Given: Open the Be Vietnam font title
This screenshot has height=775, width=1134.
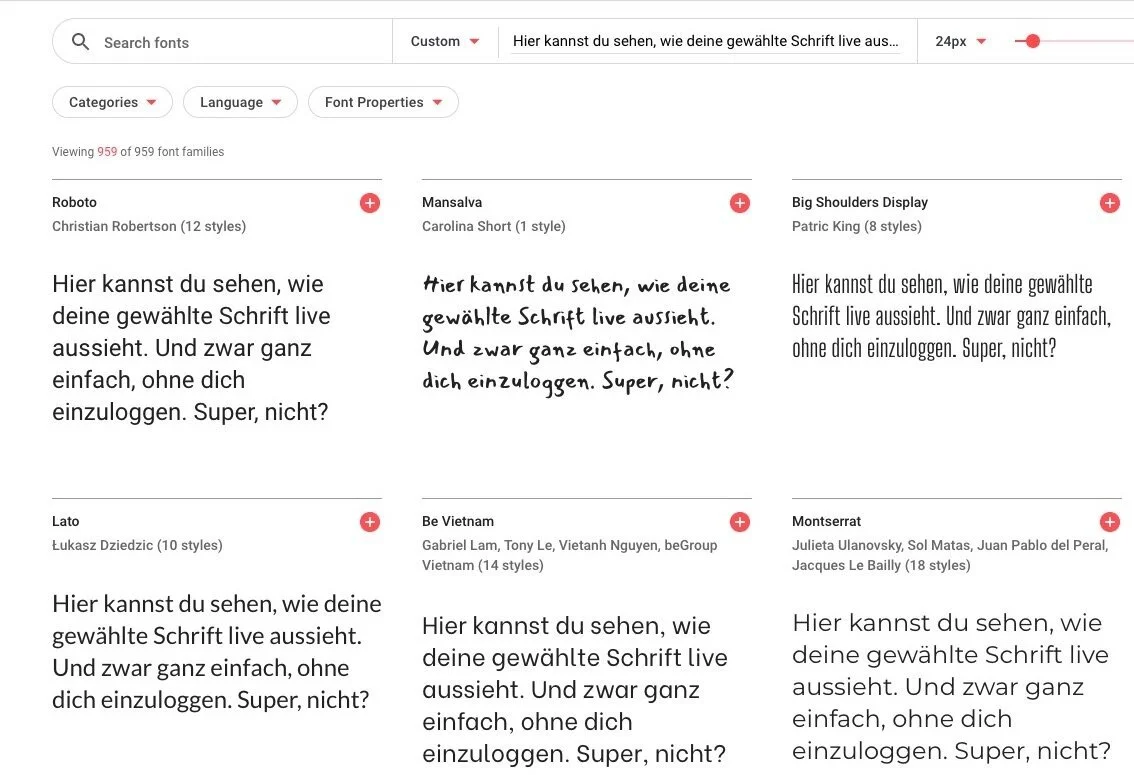Looking at the screenshot, I should [458, 521].
